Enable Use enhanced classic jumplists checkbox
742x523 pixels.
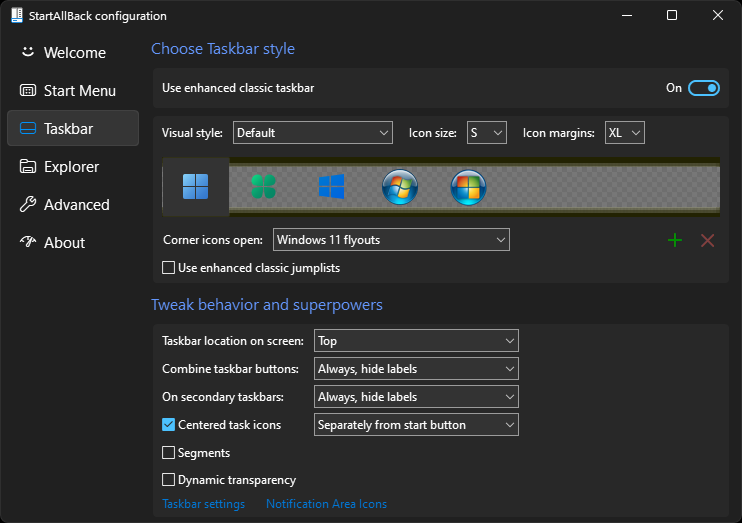point(168,268)
